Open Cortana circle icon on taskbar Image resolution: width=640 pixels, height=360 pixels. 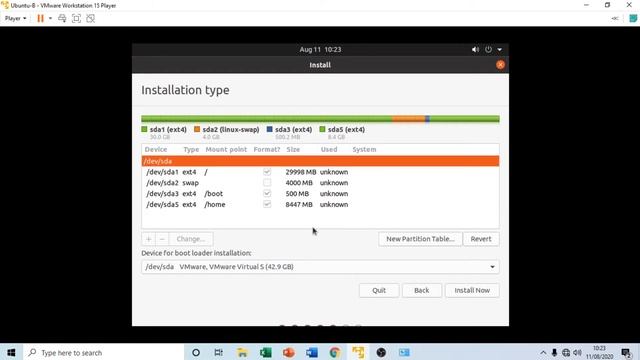pyautogui.click(x=196, y=353)
